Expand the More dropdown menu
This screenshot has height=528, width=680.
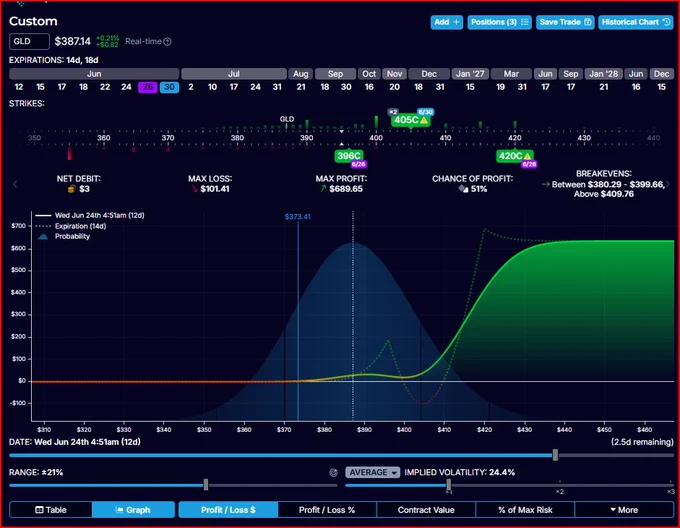[x=624, y=510]
